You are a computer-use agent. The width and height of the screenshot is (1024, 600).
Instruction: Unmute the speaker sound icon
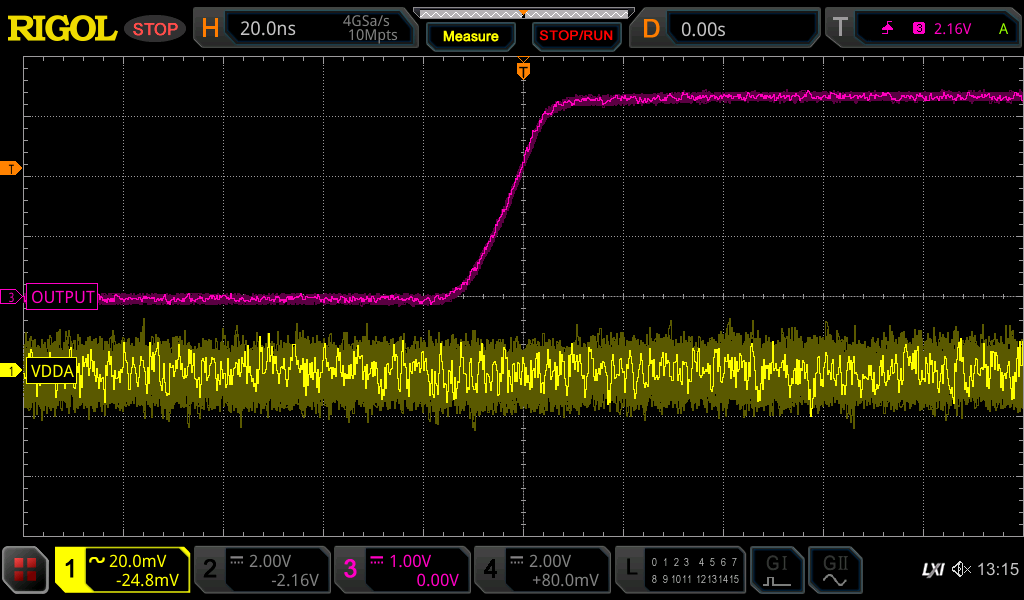point(959,570)
